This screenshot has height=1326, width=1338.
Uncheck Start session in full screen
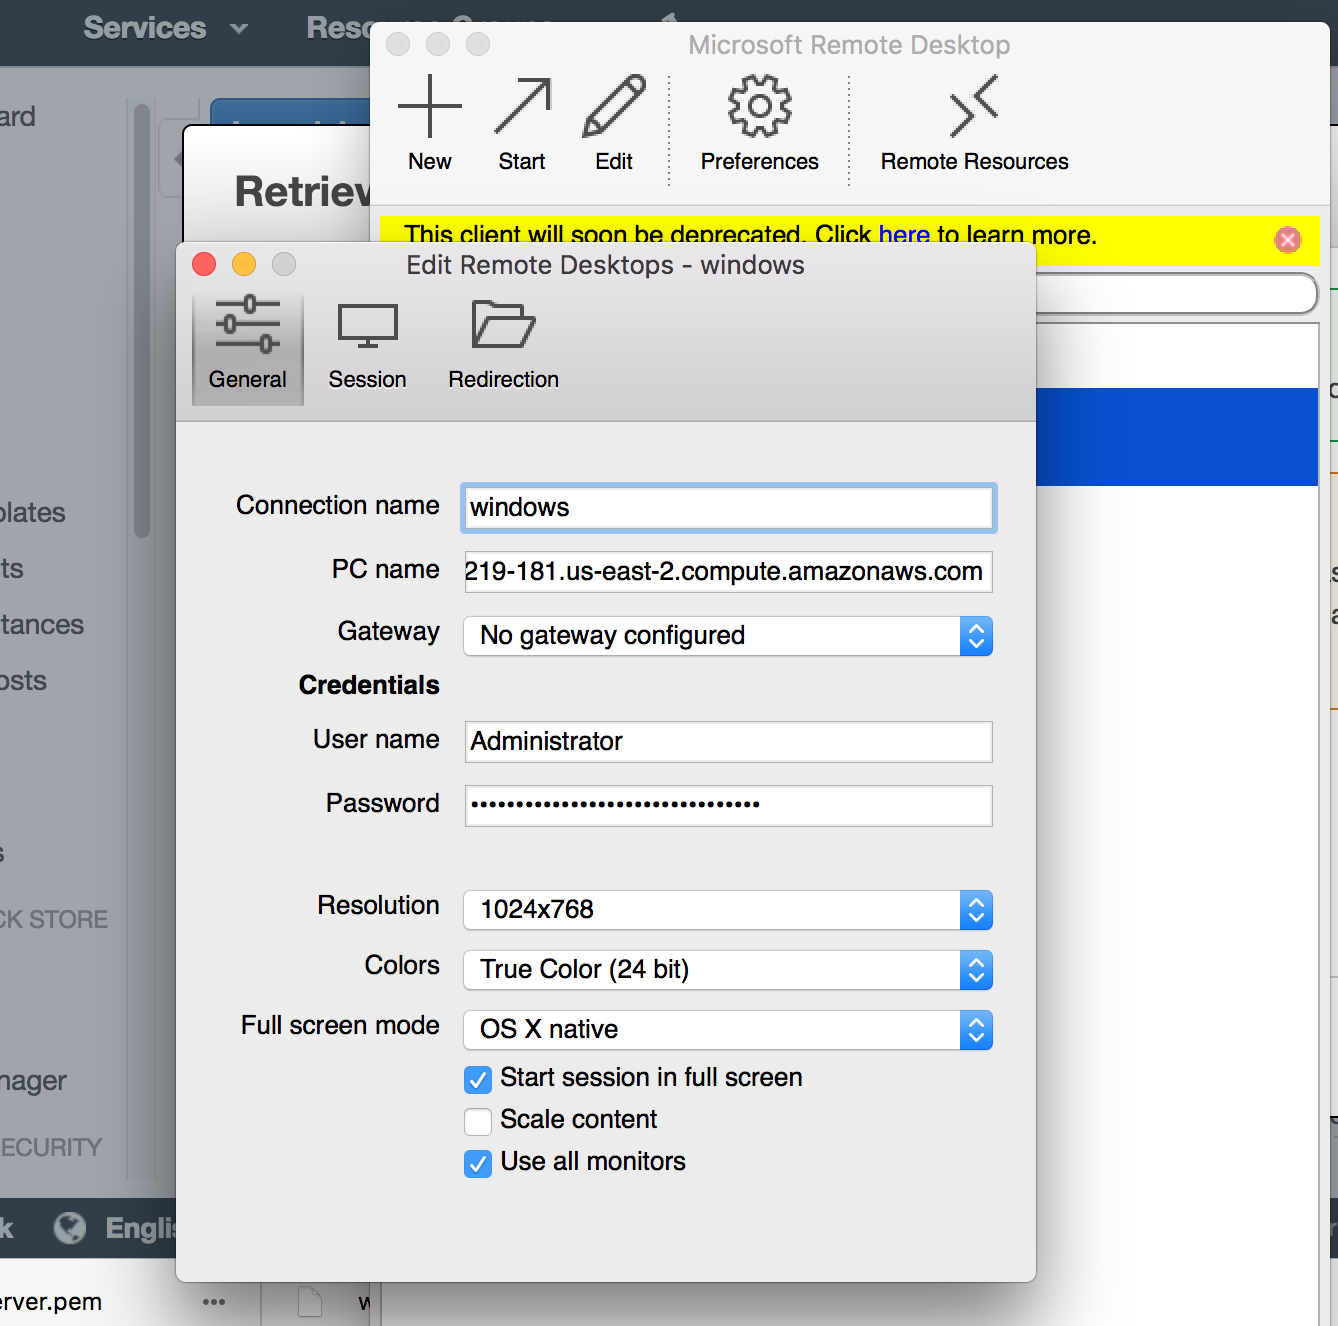(x=478, y=1079)
